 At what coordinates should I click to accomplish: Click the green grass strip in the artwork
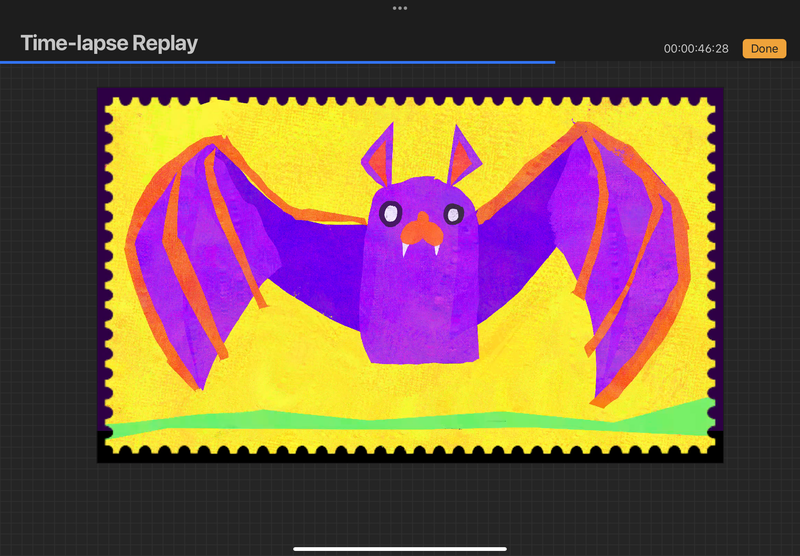coord(400,421)
